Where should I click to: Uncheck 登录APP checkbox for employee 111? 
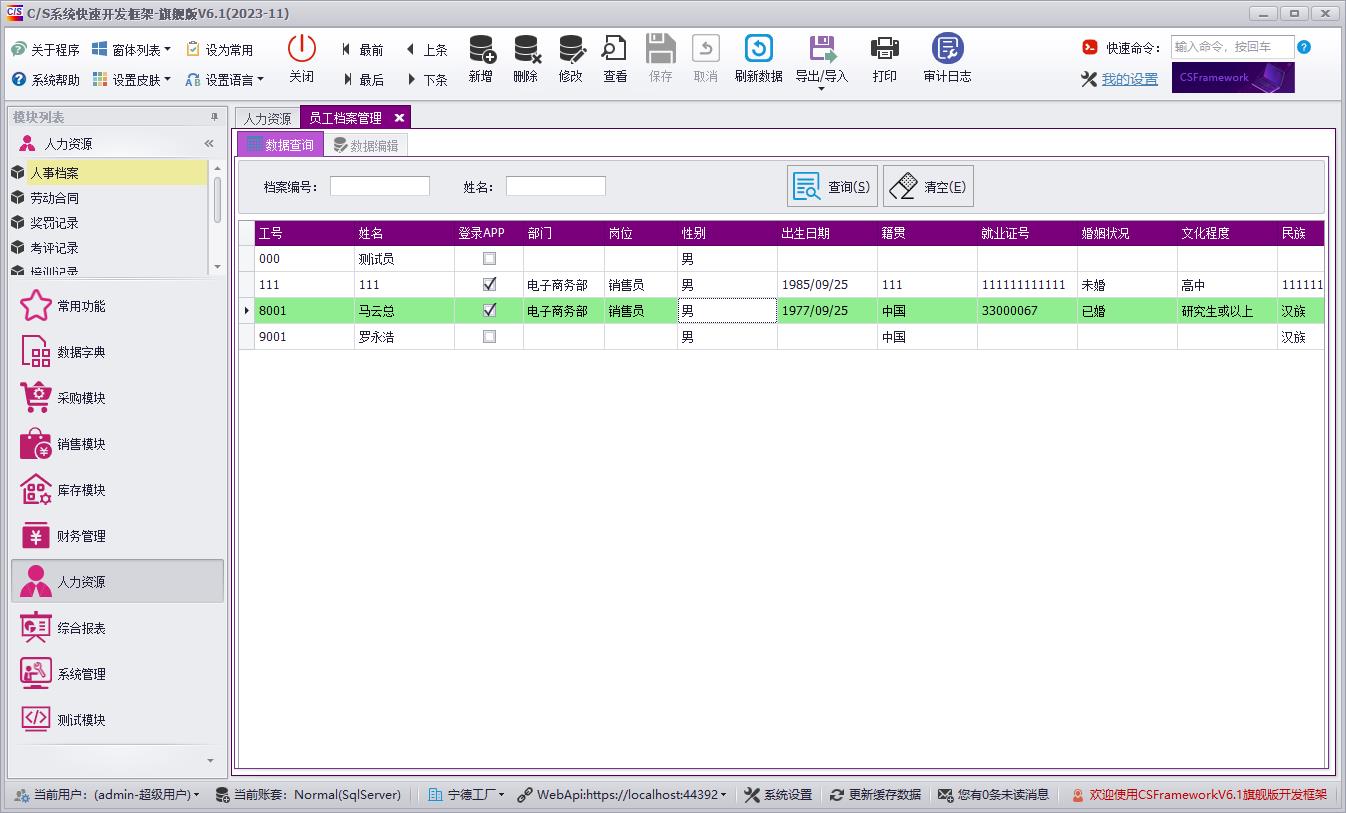(x=489, y=285)
